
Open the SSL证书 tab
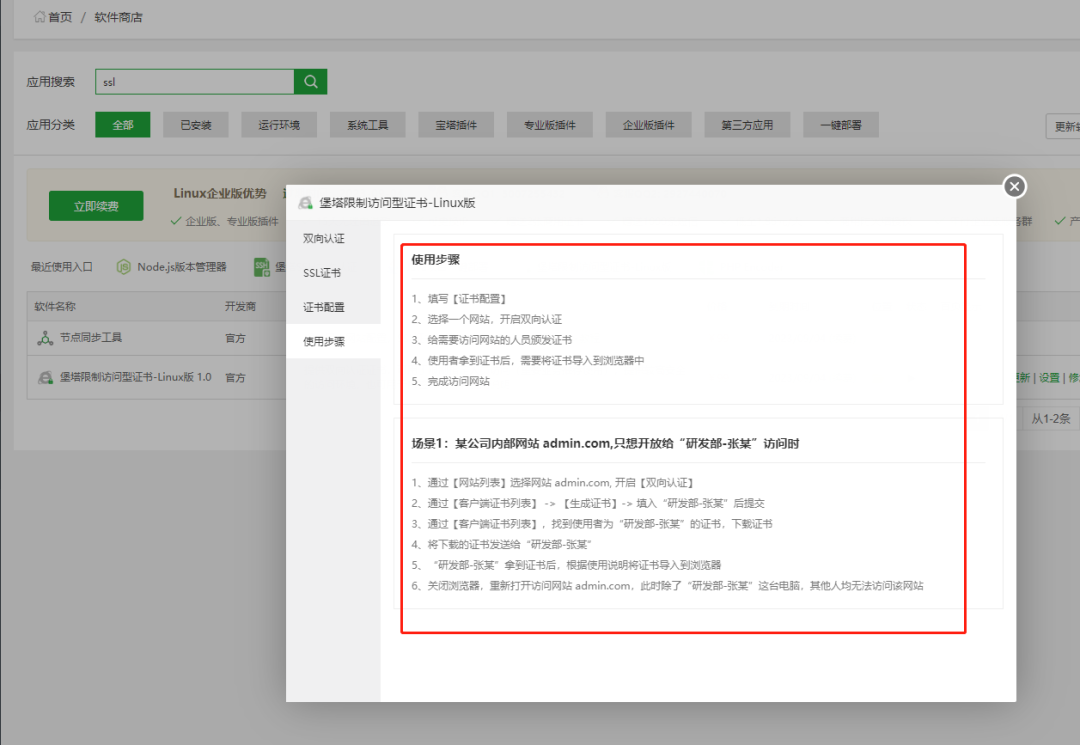pyautogui.click(x=322, y=273)
